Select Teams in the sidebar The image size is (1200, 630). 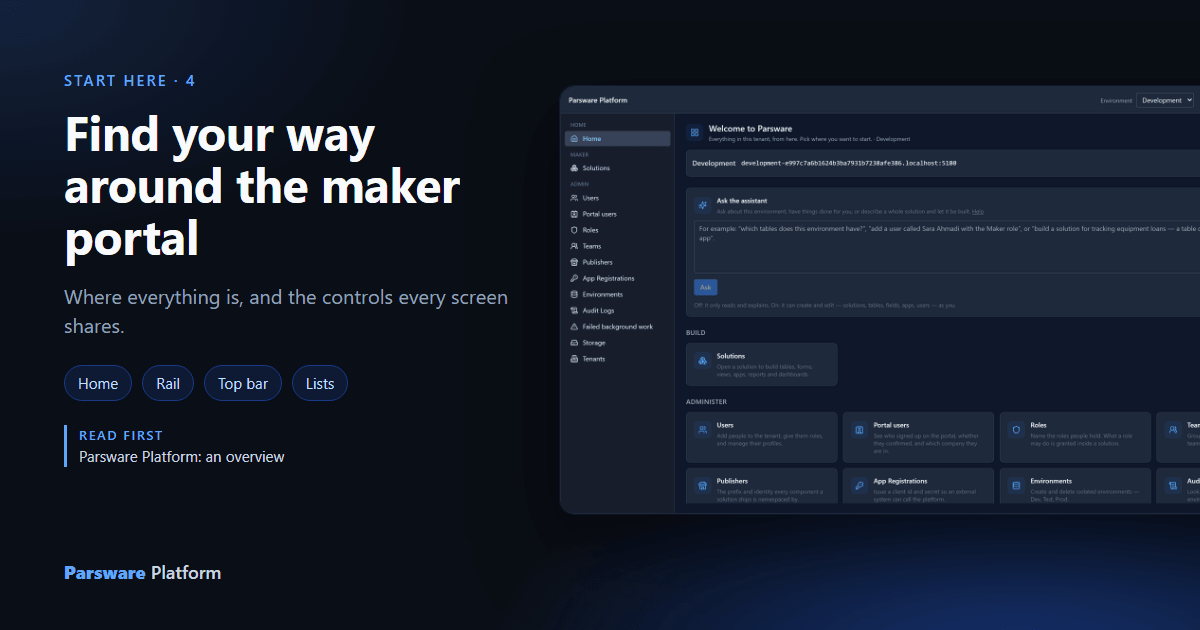pyautogui.click(x=617, y=246)
